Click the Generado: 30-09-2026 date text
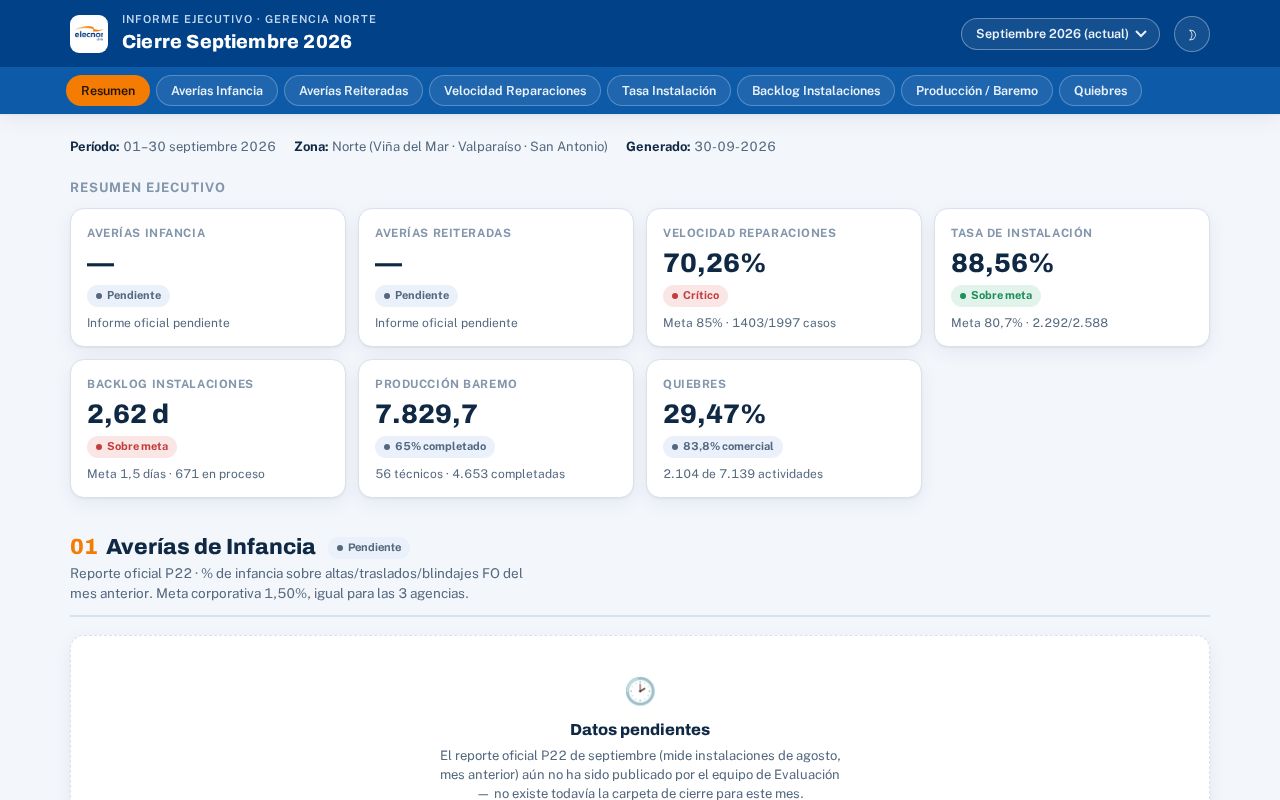The image size is (1280, 800). 701,147
